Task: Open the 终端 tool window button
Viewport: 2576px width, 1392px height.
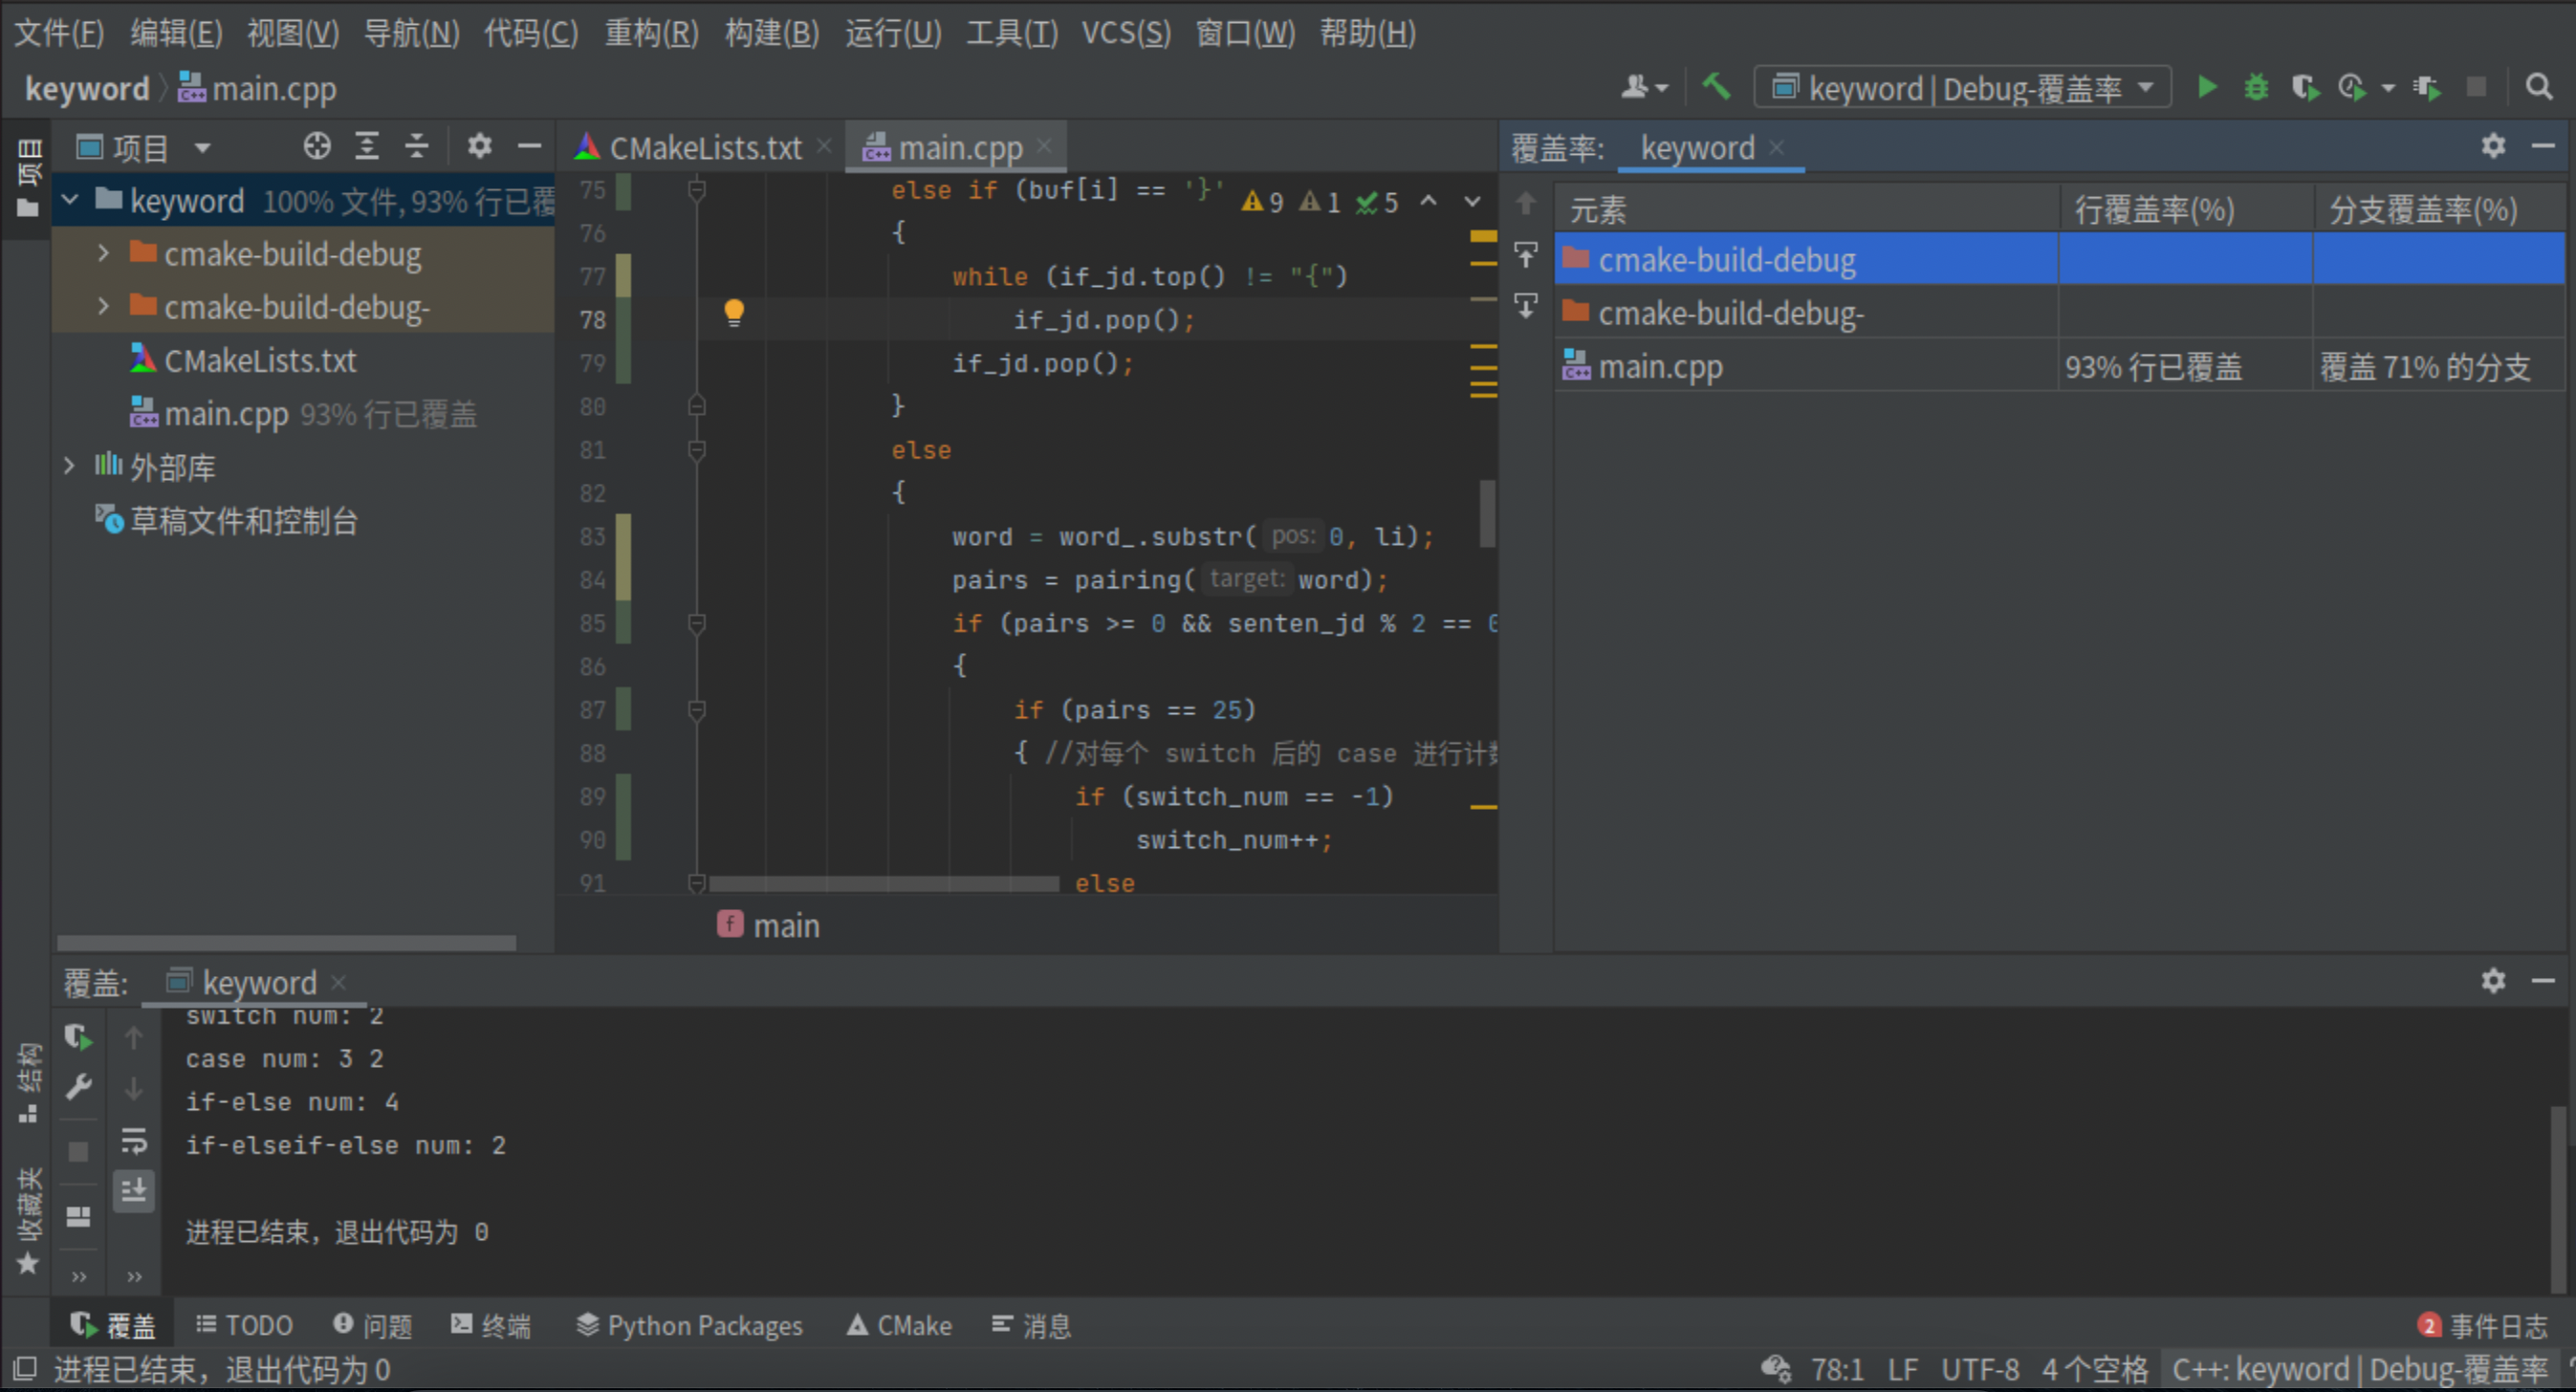Action: click(491, 1325)
